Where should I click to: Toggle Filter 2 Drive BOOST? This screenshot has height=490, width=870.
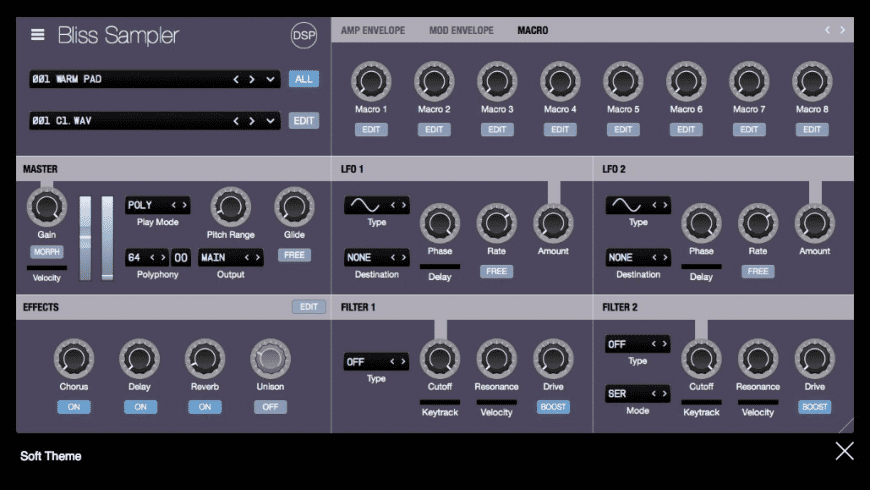815,407
